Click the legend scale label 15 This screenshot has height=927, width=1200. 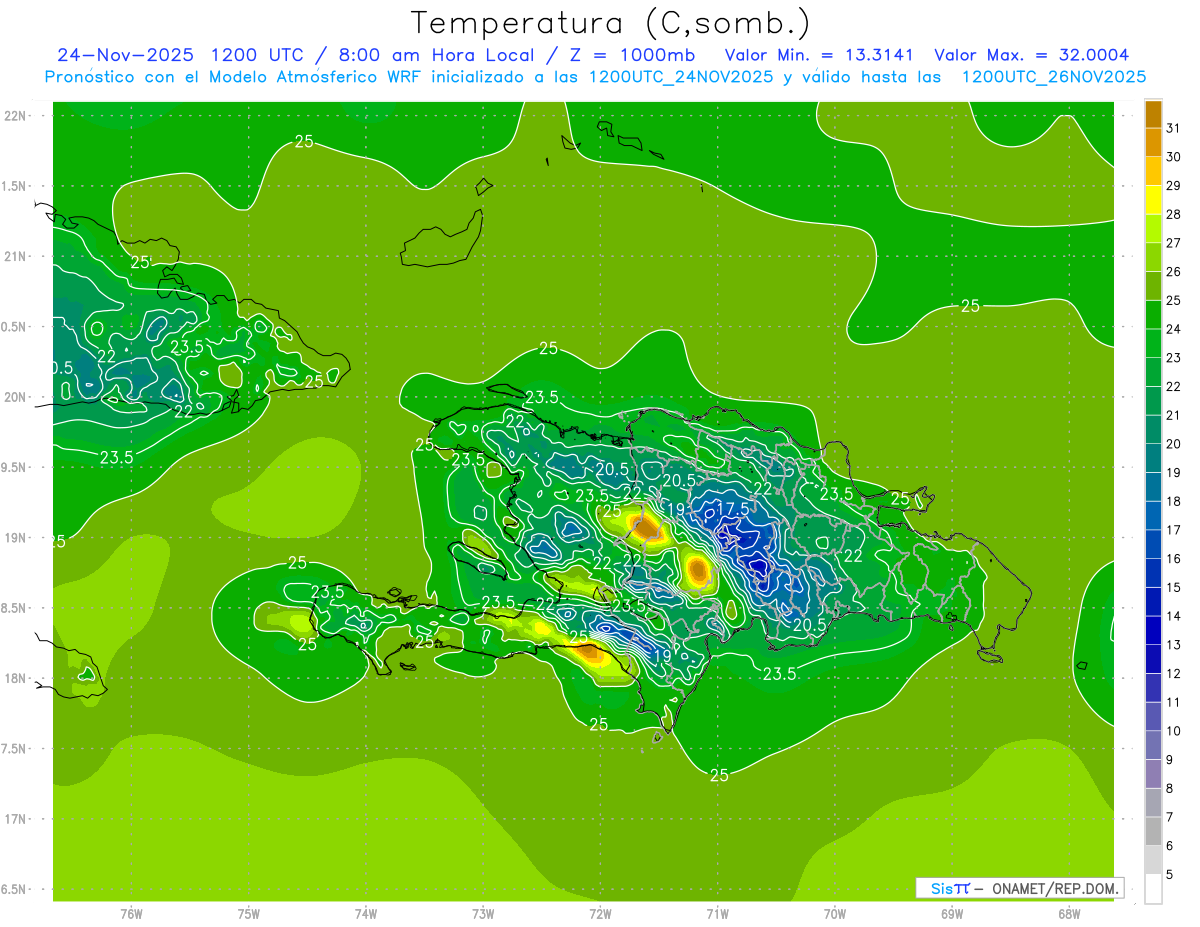point(1173,587)
